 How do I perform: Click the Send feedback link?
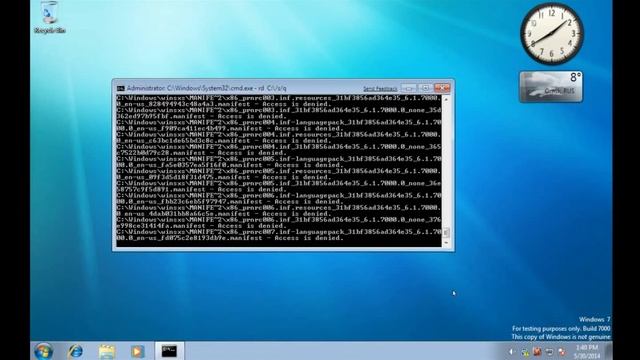click(380, 89)
